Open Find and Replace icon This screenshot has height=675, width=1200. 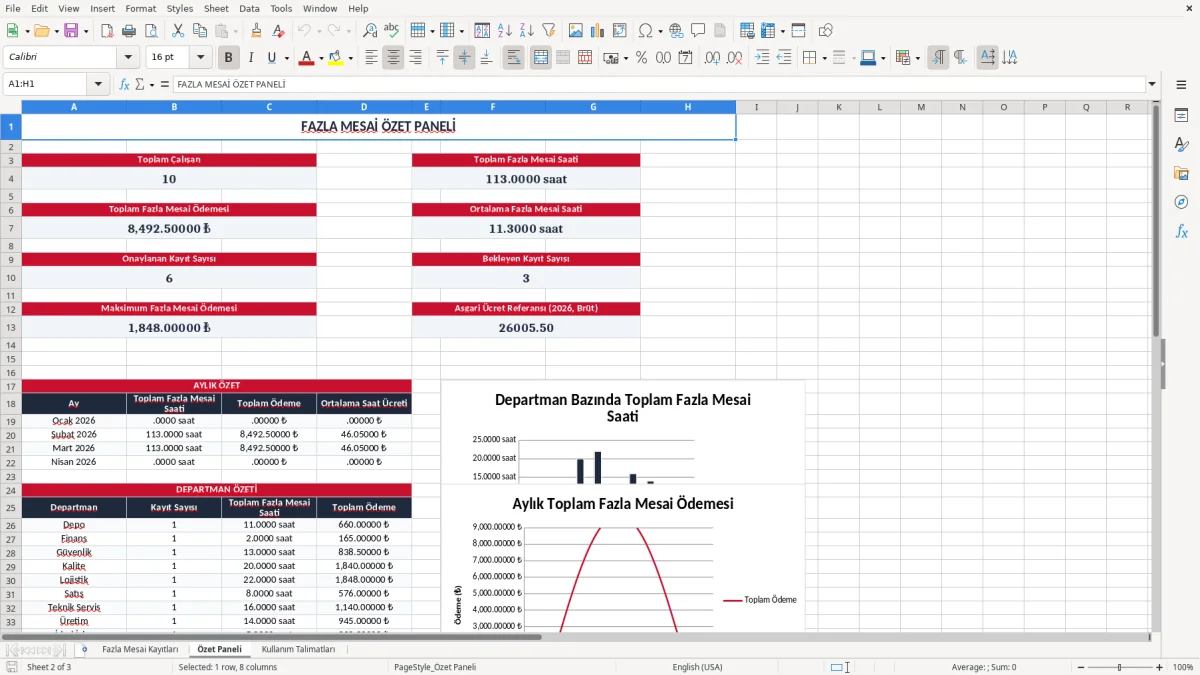coord(370,31)
